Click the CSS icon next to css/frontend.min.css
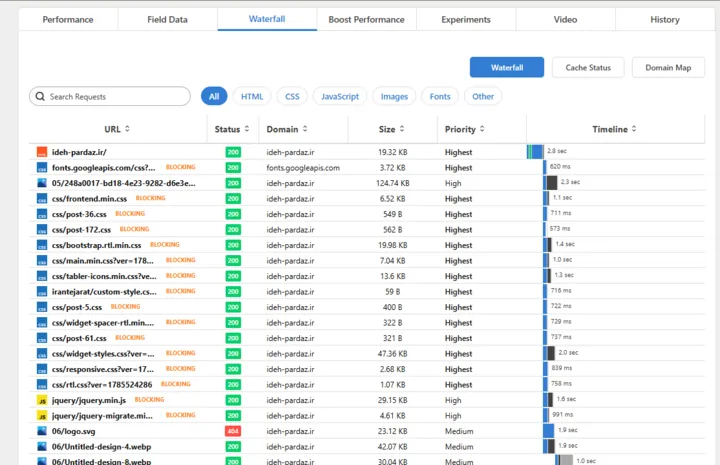720x465 pixels. tap(42, 199)
